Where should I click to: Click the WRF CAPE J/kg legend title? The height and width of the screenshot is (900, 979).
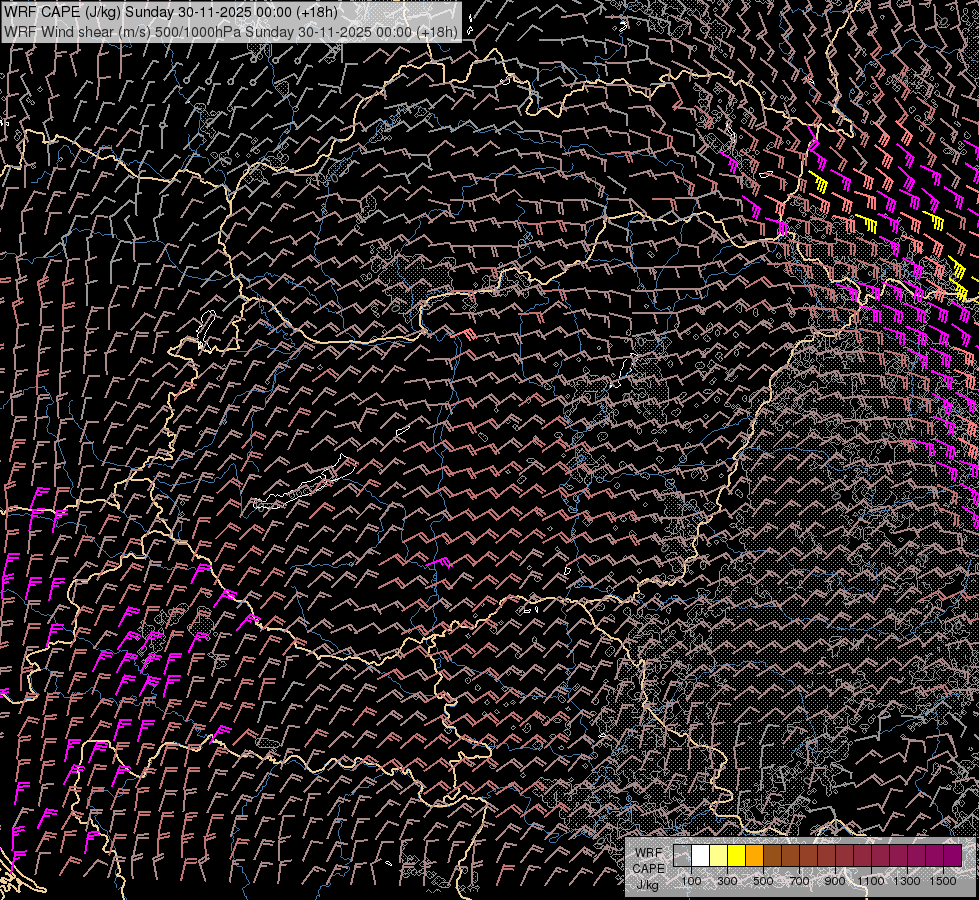(x=648, y=868)
